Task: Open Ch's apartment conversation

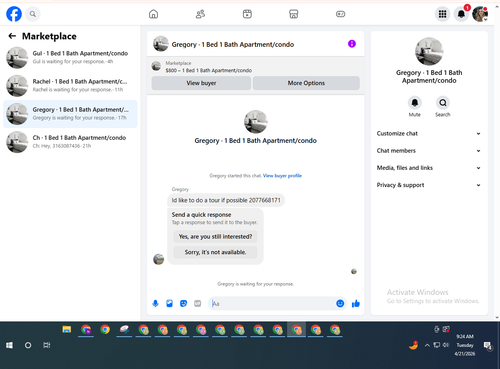Action: 70,142
